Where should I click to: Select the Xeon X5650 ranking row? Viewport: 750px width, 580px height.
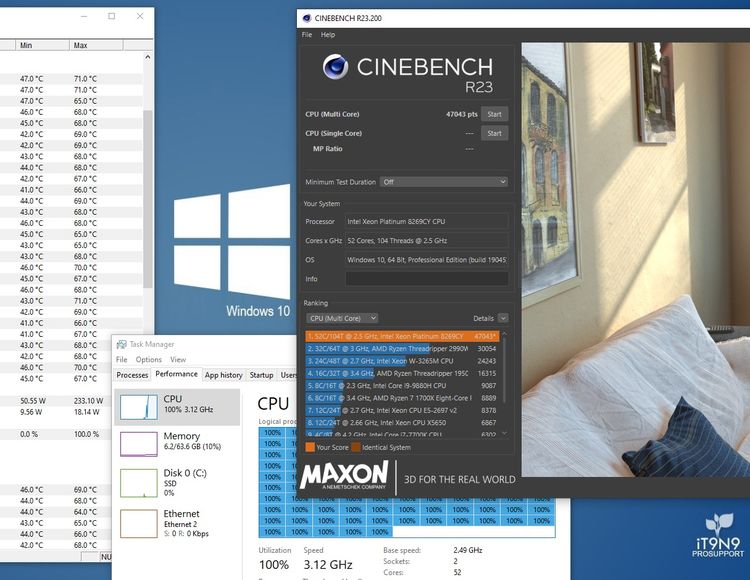(x=402, y=423)
